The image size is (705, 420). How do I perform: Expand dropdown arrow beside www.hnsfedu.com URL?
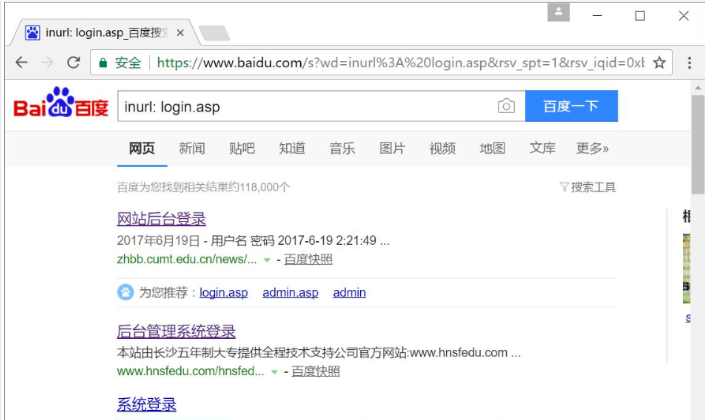274,372
